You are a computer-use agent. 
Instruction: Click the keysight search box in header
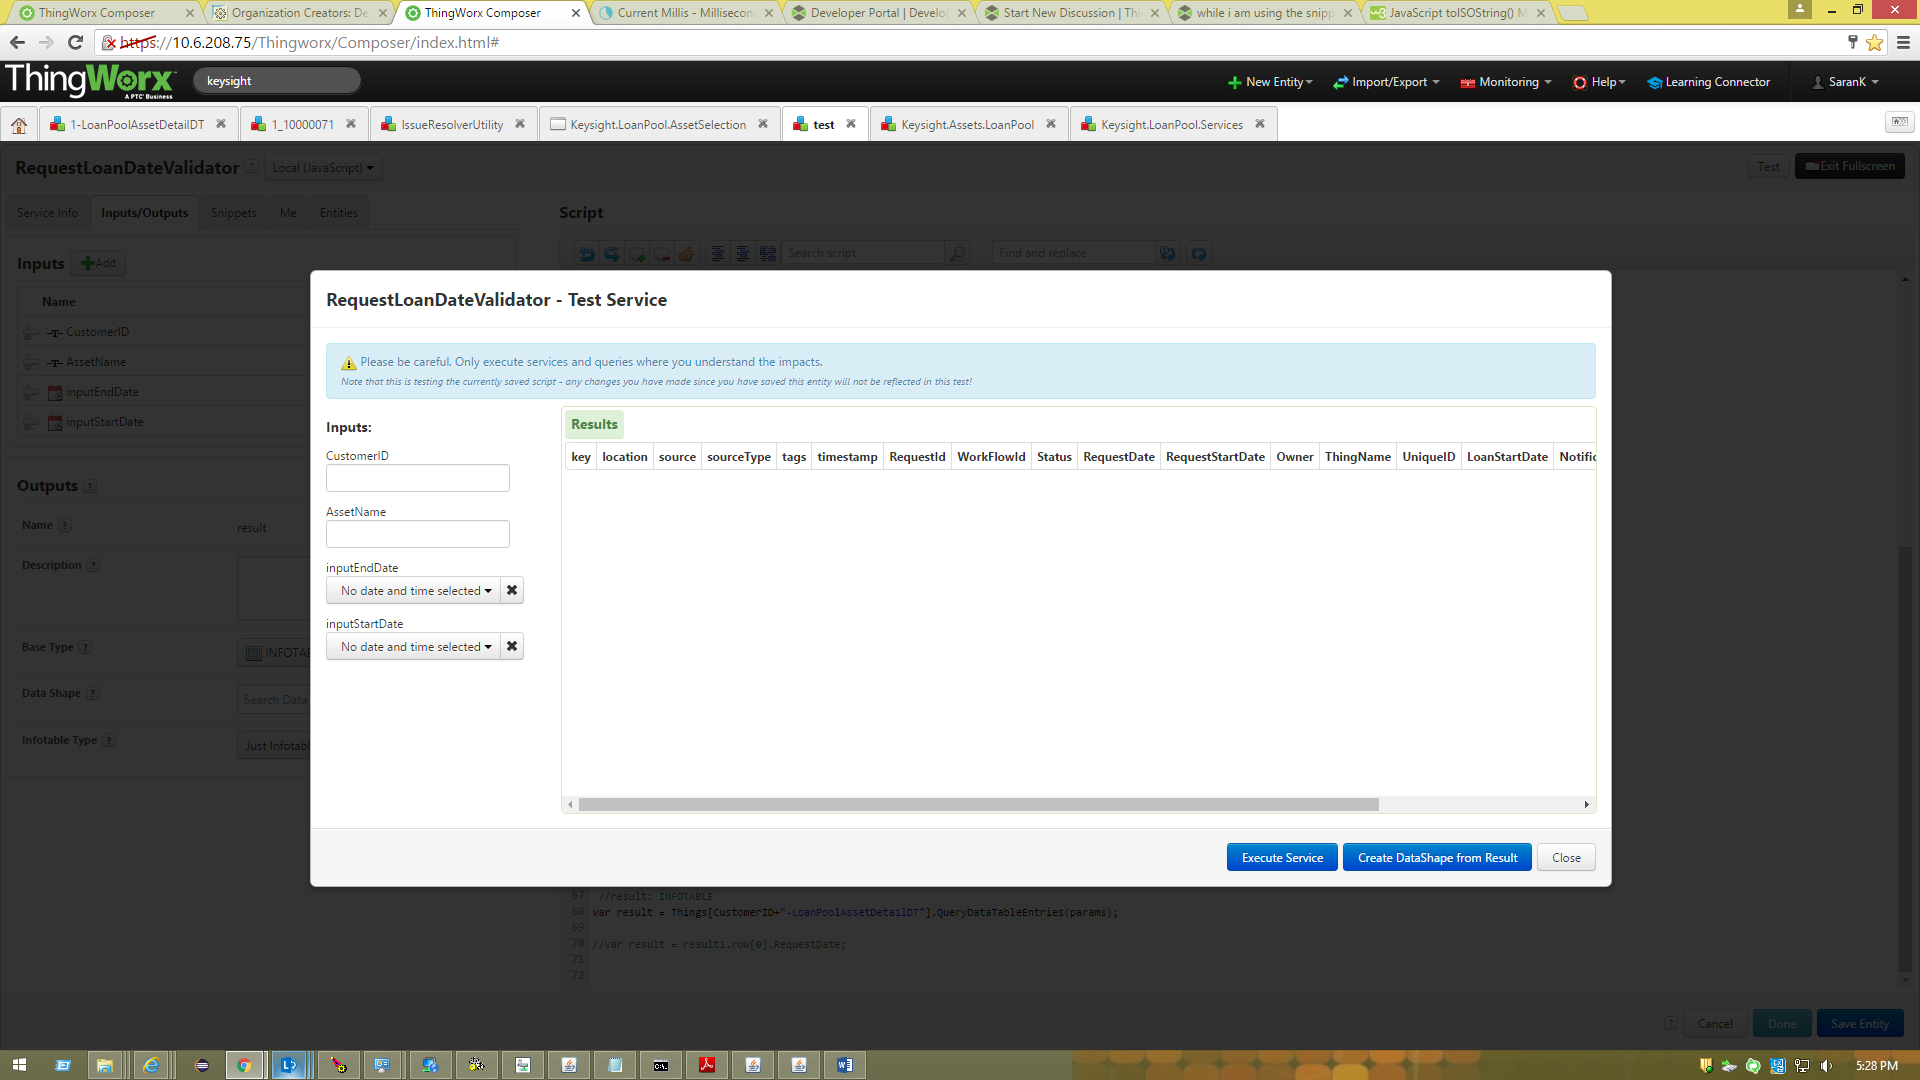[276, 81]
